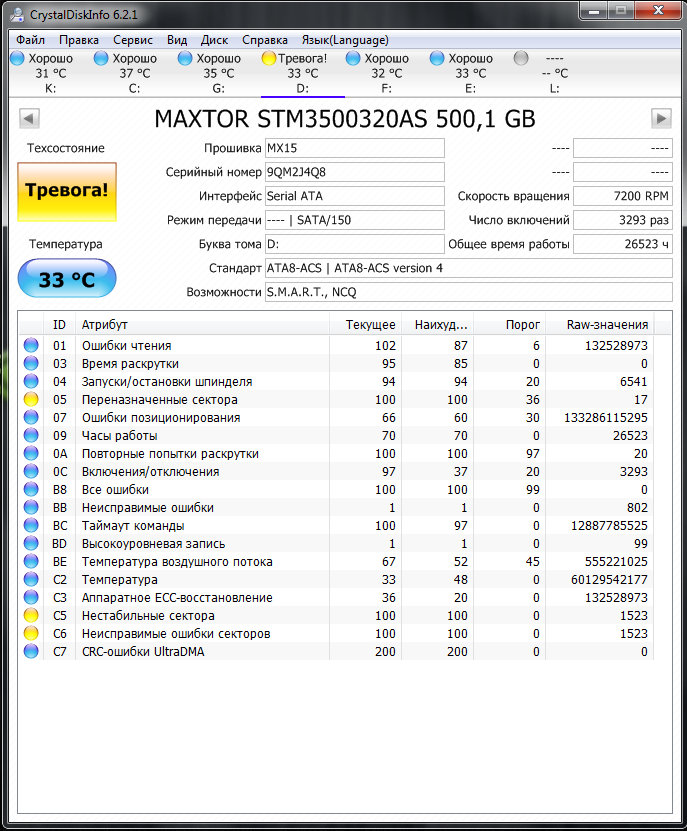Click the 33 °C temperature button
Viewport: 687px width, 831px height.
click(x=67, y=279)
